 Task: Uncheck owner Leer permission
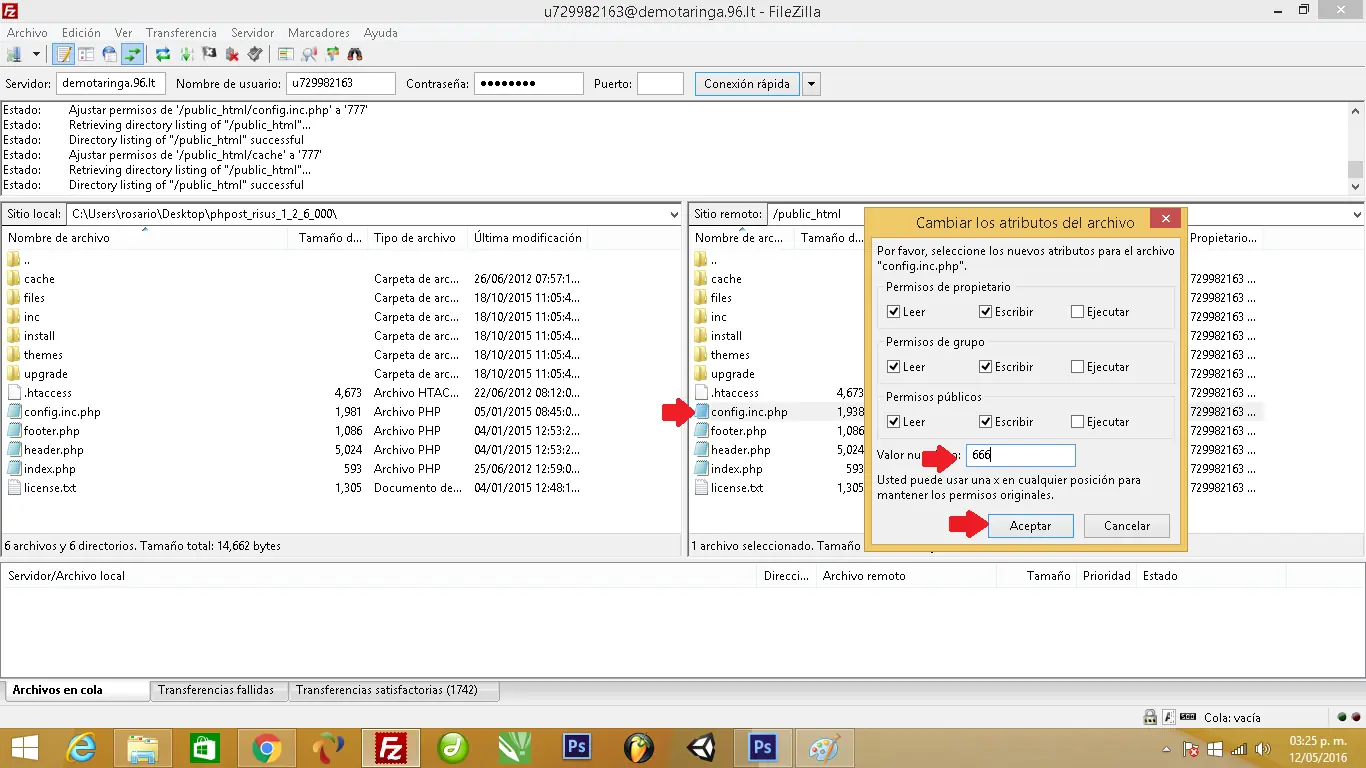point(893,312)
